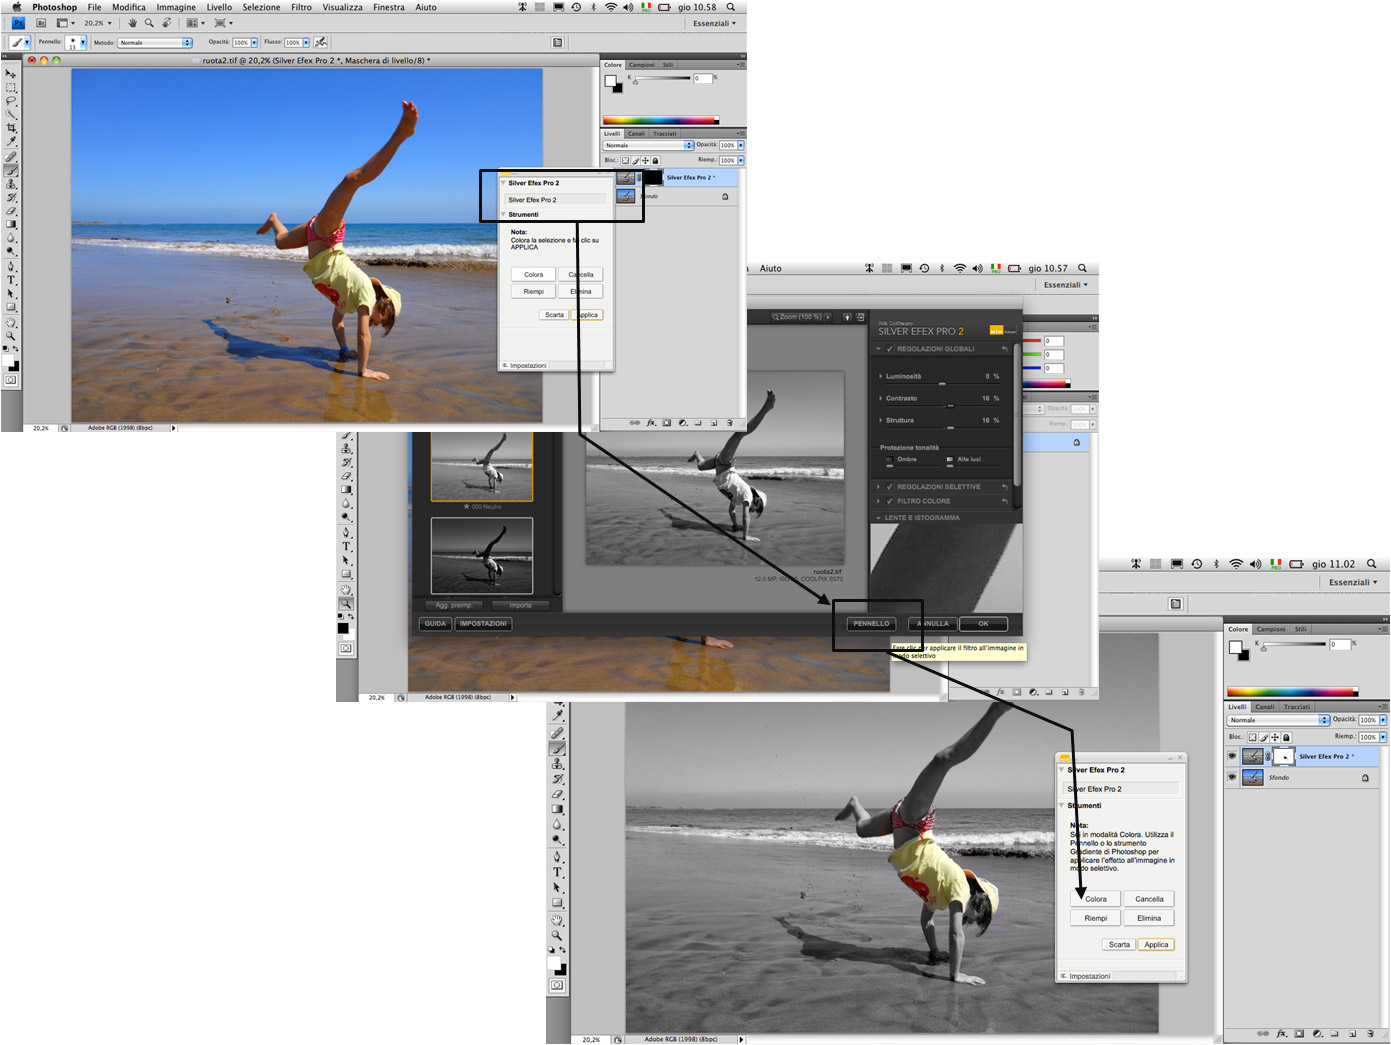Toggle the Regolazioni Selettive checkbox
The image size is (1391, 1045).
pos(889,487)
